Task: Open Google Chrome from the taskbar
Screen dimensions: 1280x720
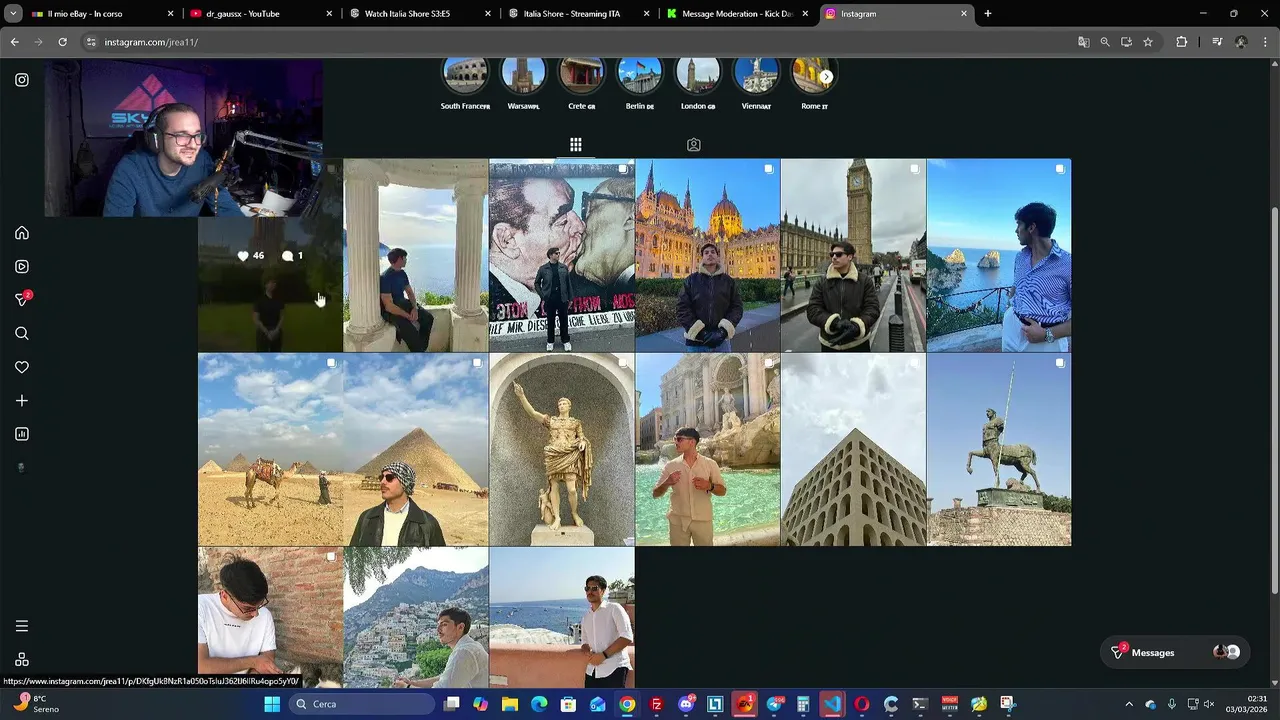Action: (627, 704)
